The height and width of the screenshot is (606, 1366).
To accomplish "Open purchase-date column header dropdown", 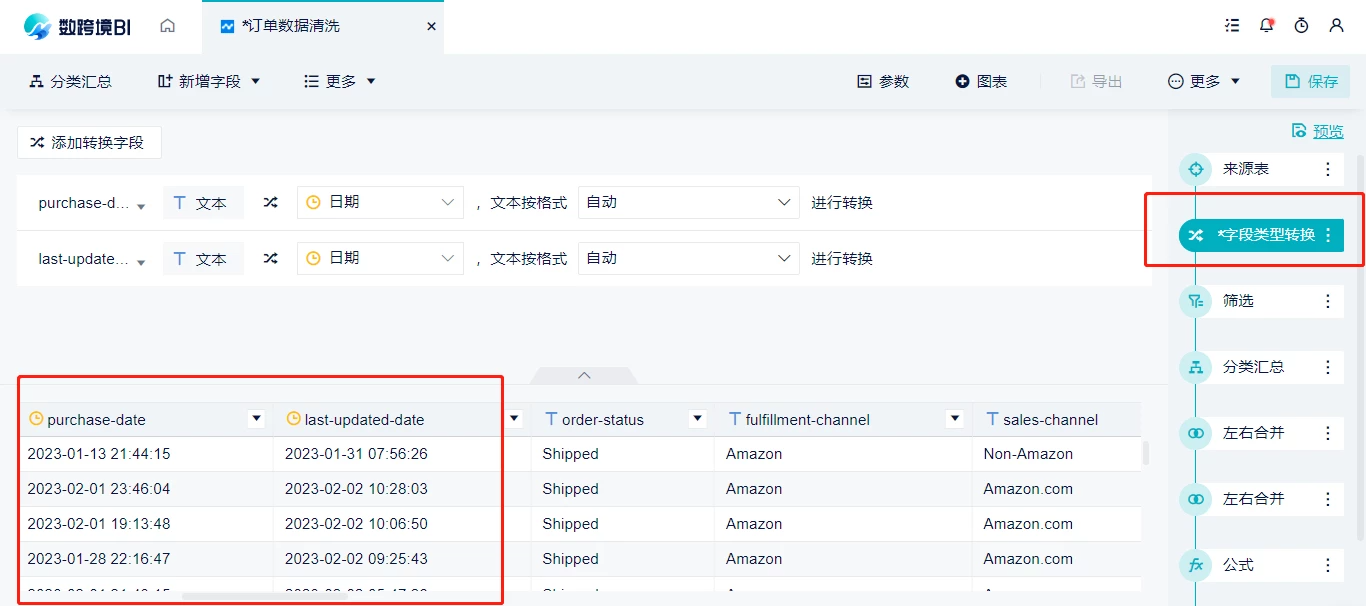I will tap(256, 419).
